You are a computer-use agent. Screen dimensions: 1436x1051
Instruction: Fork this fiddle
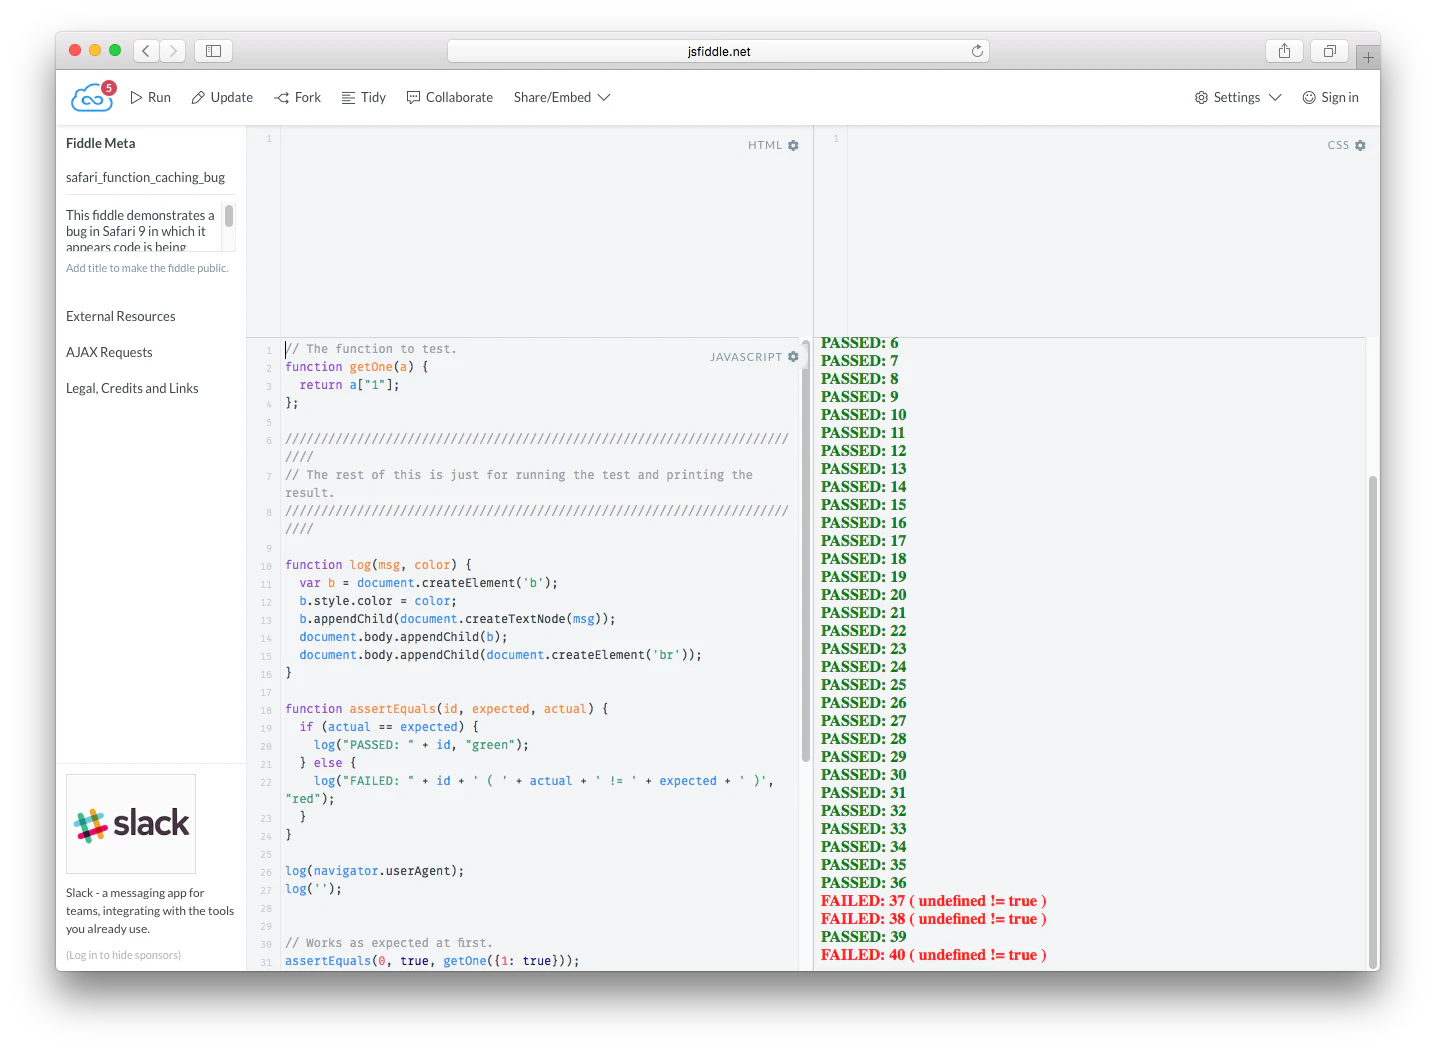tap(298, 97)
